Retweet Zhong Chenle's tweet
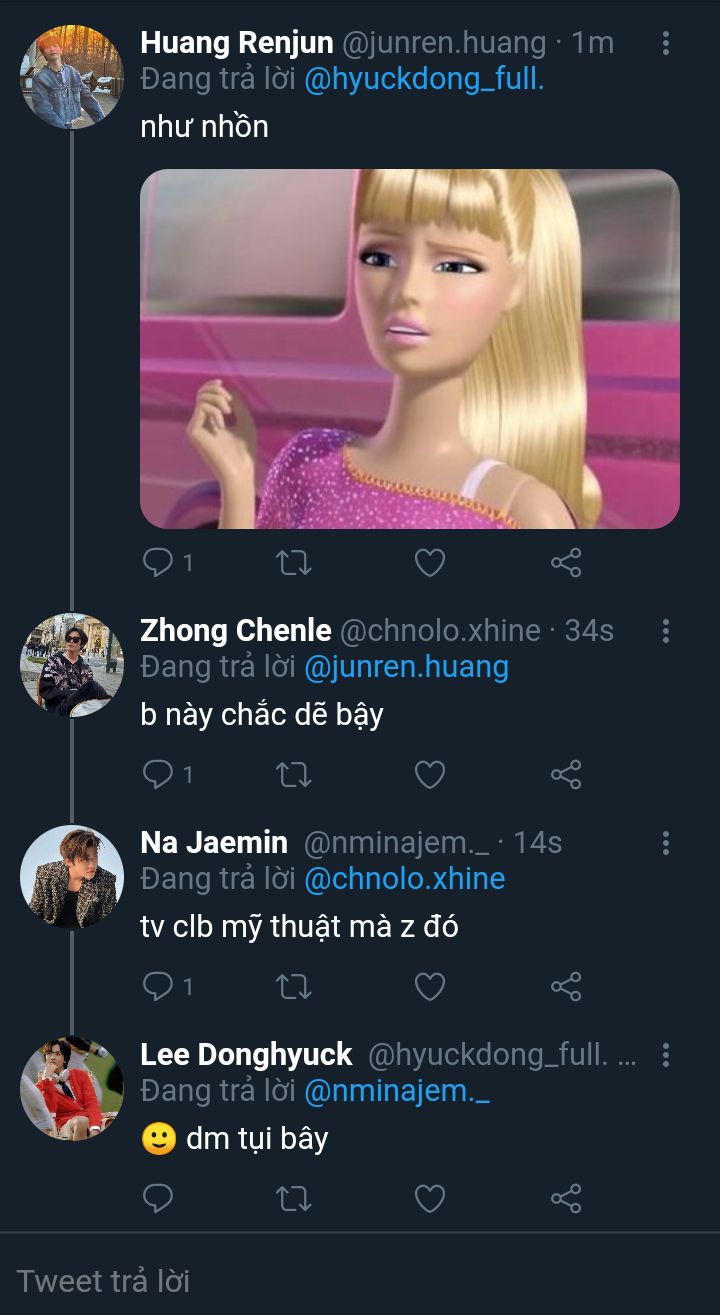The image size is (720, 1315). 294,774
